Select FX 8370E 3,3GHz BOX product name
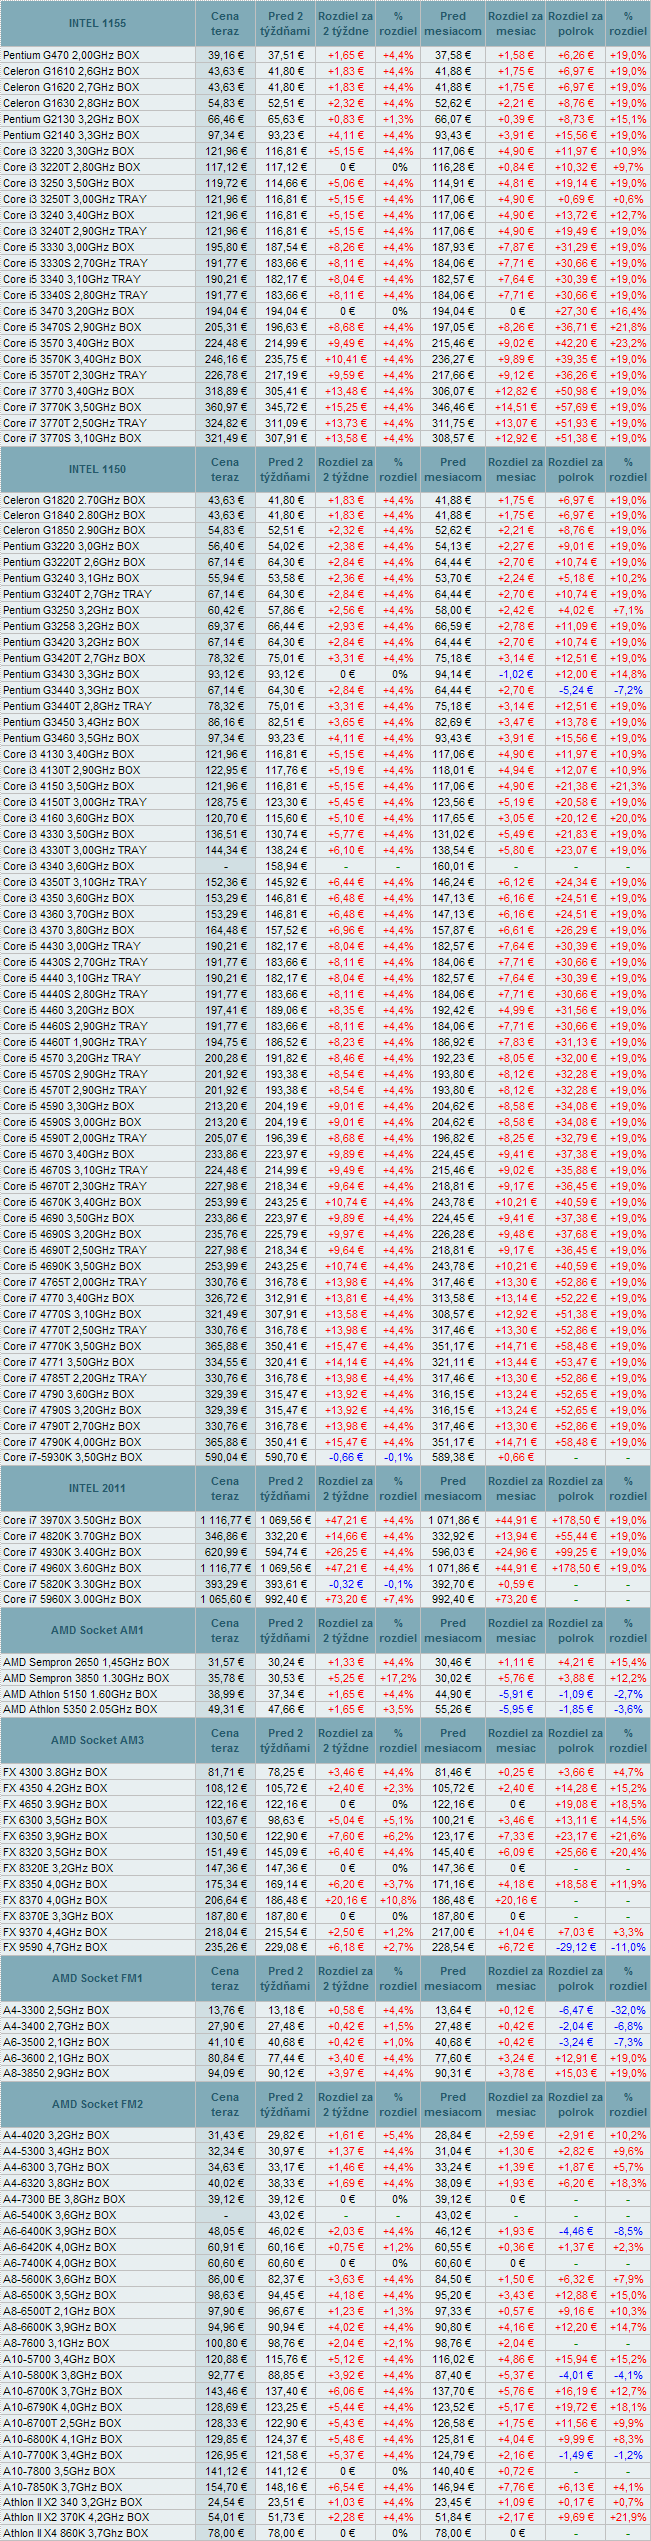651x2541 pixels. [x=58, y=1916]
